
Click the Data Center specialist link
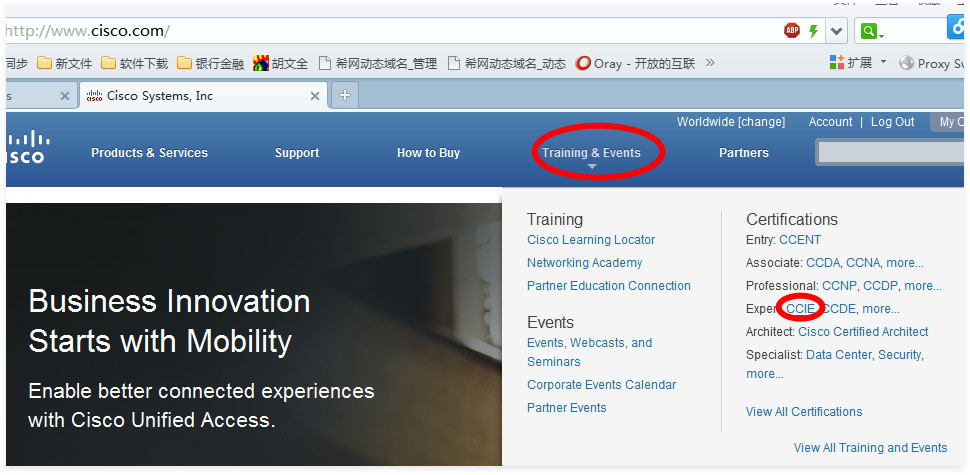point(838,355)
